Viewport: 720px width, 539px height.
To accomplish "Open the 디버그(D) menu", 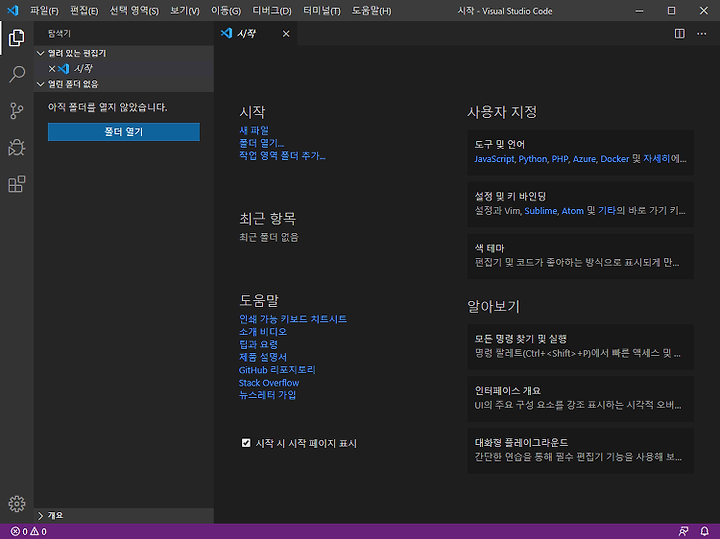I will tap(272, 11).
